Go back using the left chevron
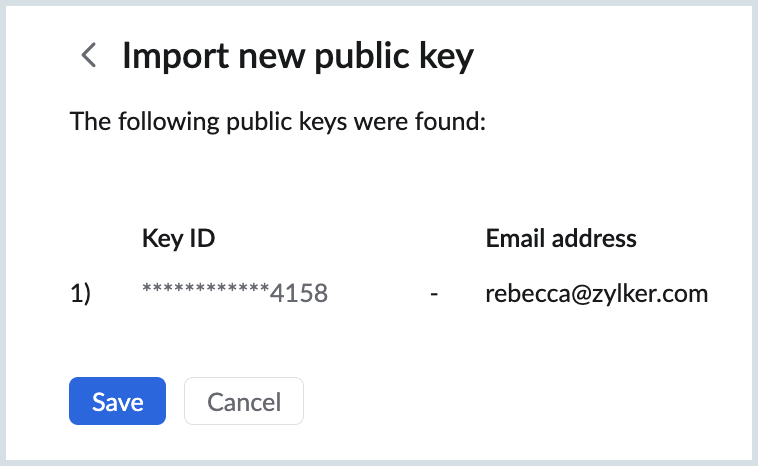Viewport: 758px width, 466px height. pos(89,56)
